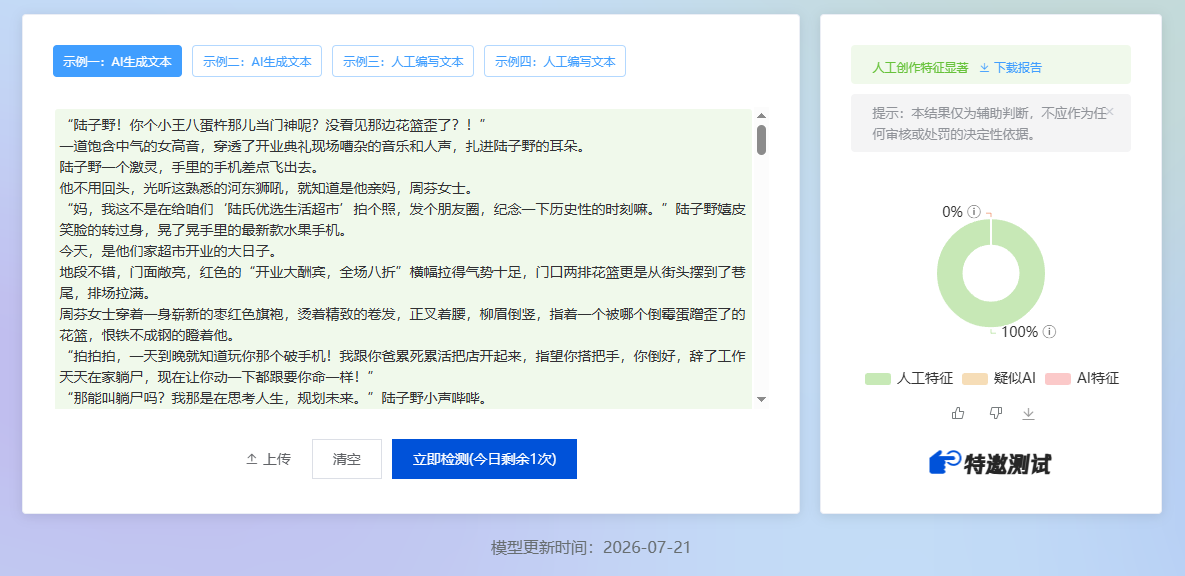Image resolution: width=1185 pixels, height=576 pixels.
Task: Clear the text with 清空 button
Action: [x=347, y=459]
